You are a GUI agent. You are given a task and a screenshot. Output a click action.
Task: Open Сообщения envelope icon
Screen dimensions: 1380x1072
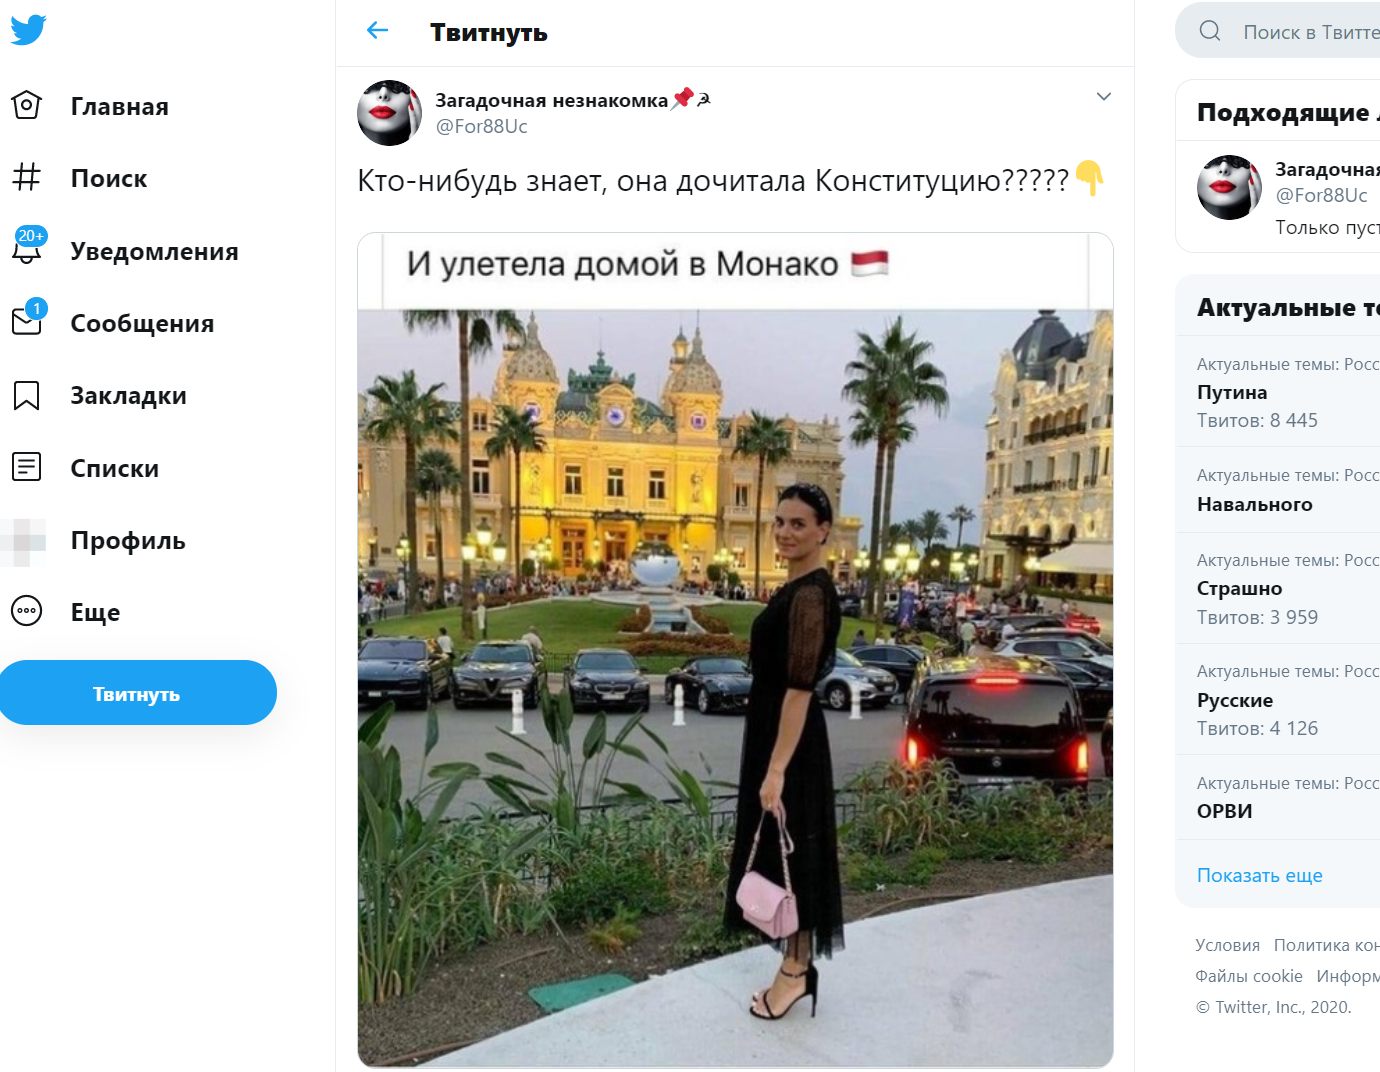tap(27, 322)
